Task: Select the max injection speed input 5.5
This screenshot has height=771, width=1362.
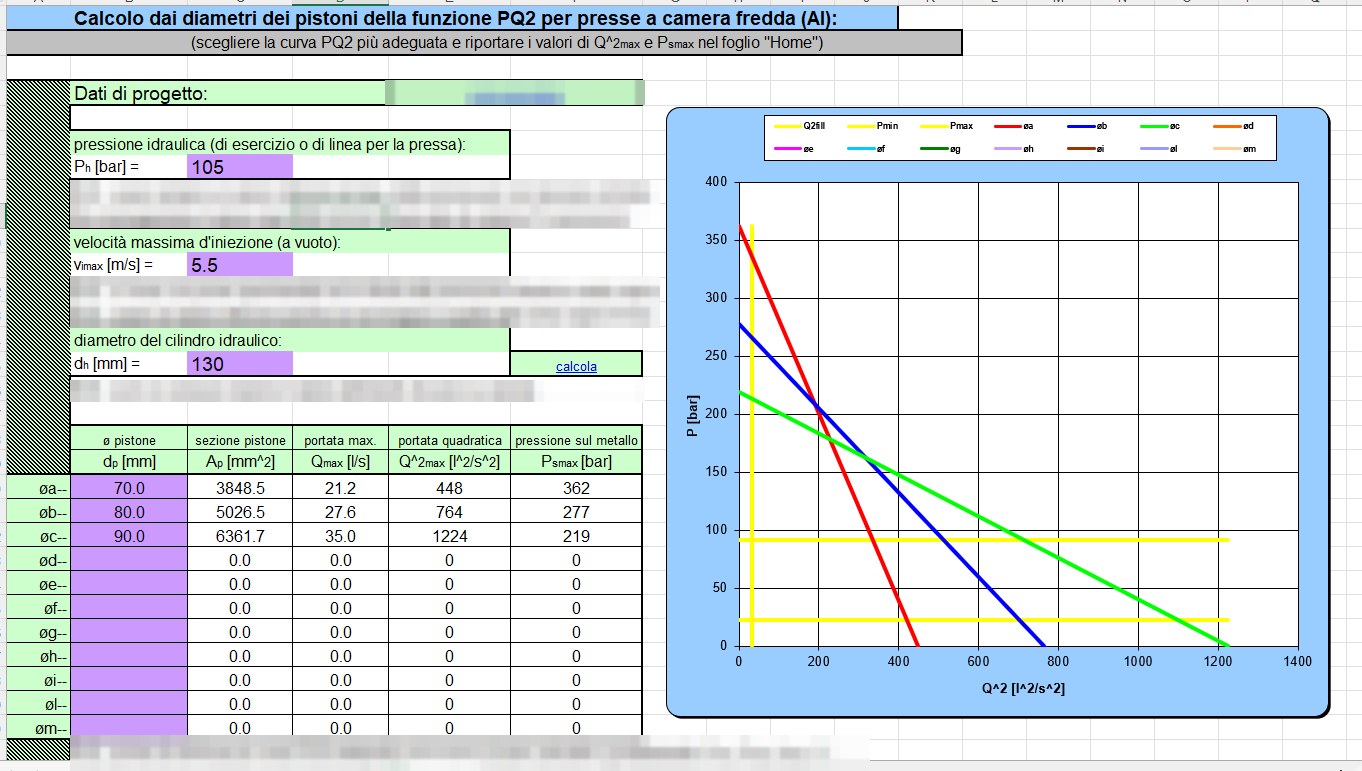Action: 240,265
